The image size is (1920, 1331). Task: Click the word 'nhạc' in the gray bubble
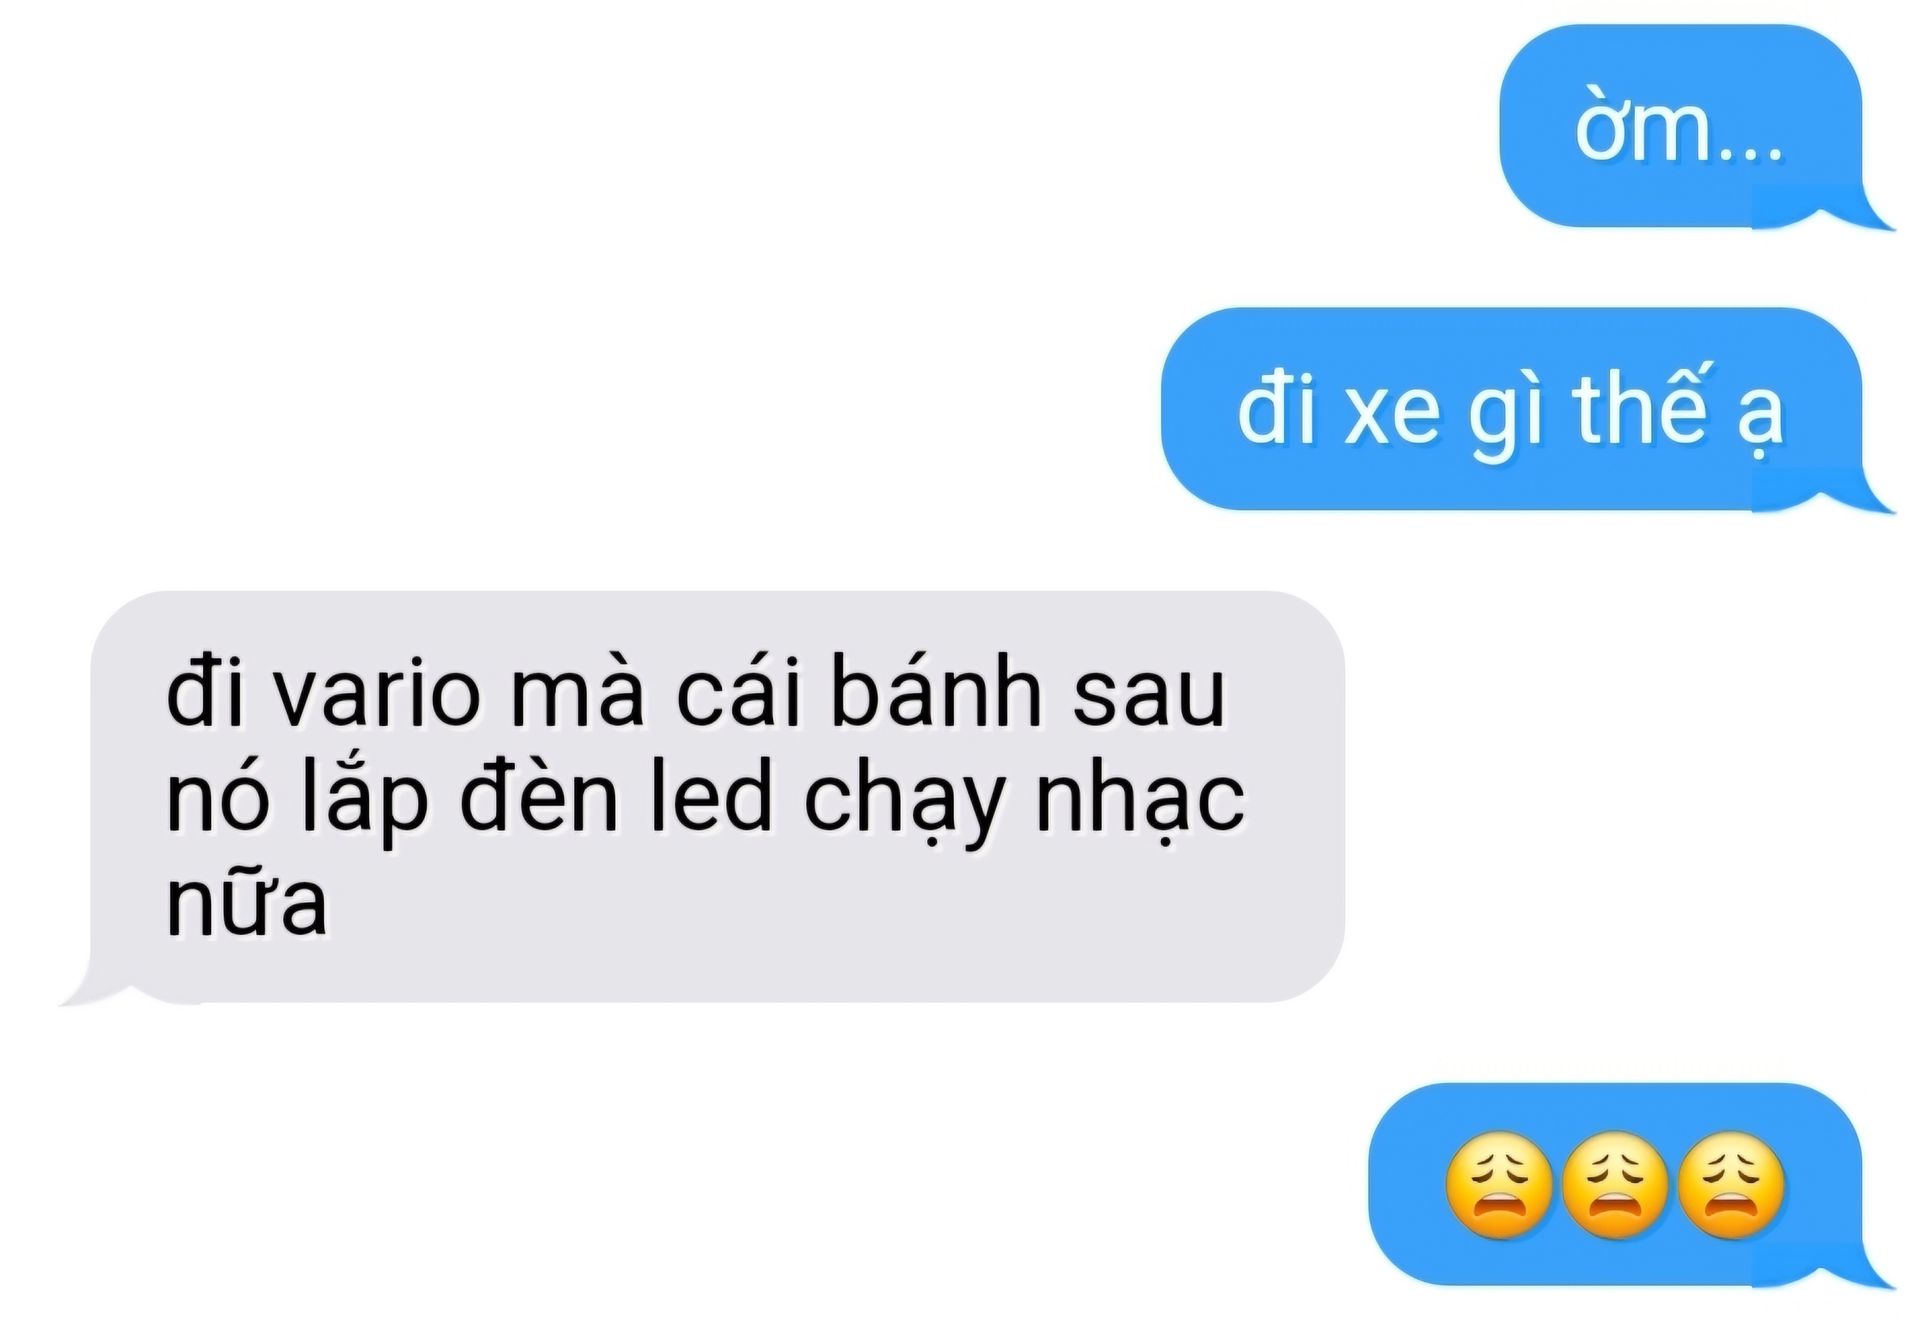pos(1139,802)
